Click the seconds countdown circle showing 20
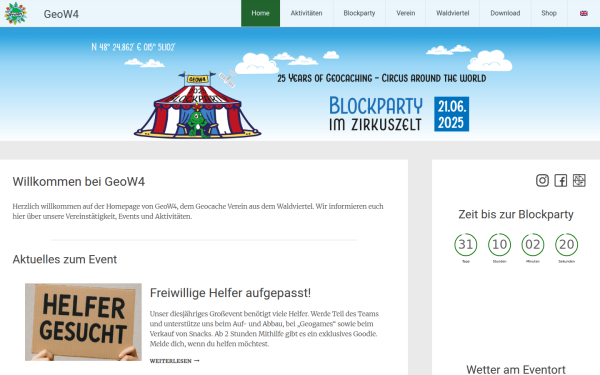This screenshot has width=600, height=375. coord(566,245)
